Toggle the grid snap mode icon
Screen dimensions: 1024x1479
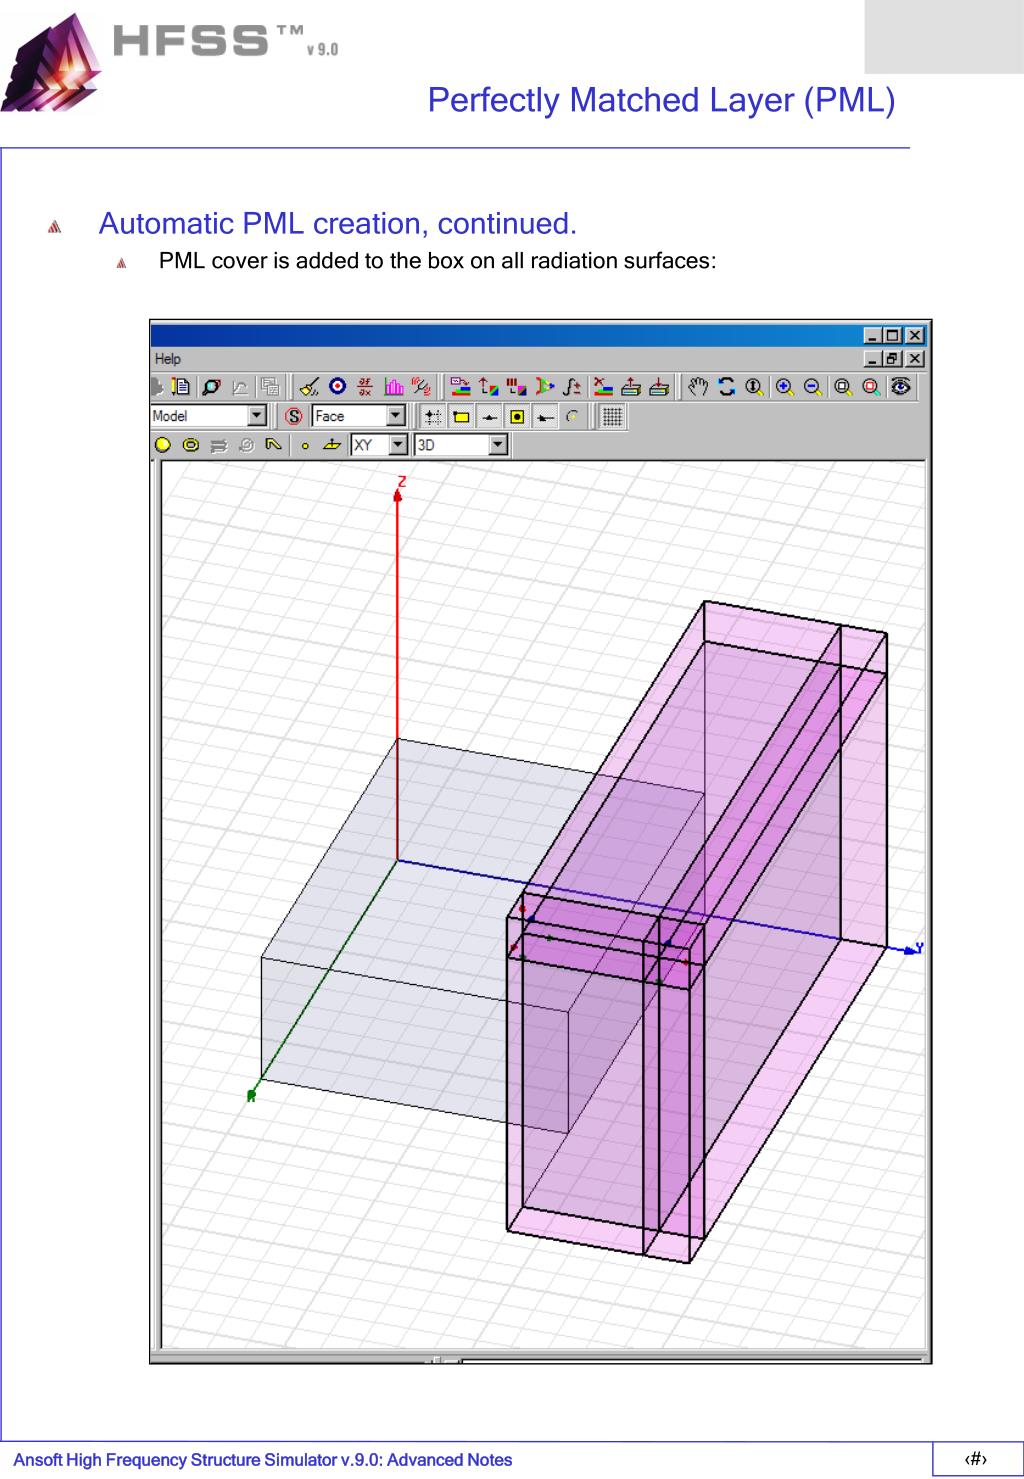click(433, 416)
